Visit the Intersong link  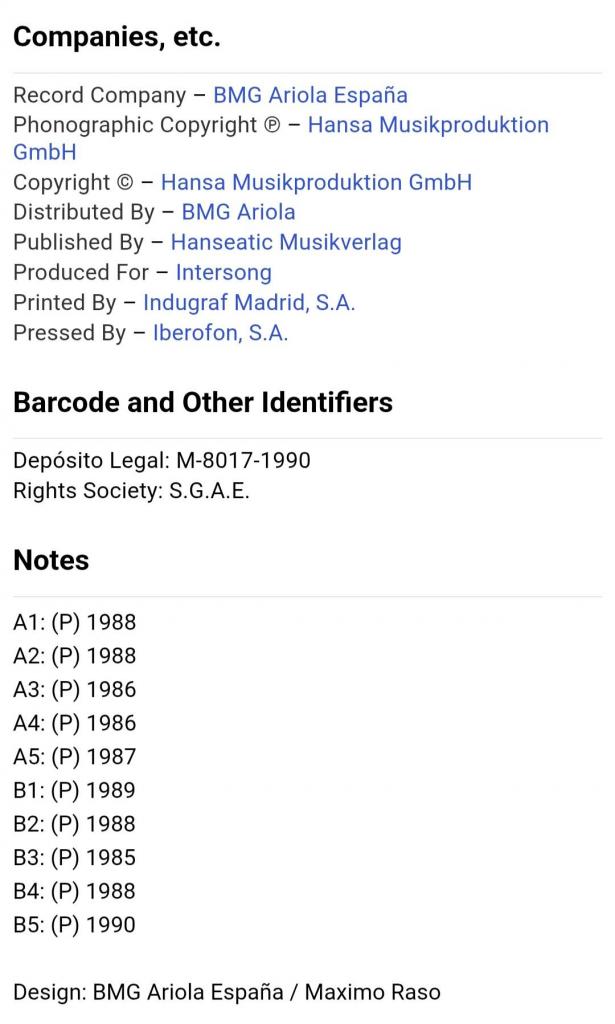point(223,273)
